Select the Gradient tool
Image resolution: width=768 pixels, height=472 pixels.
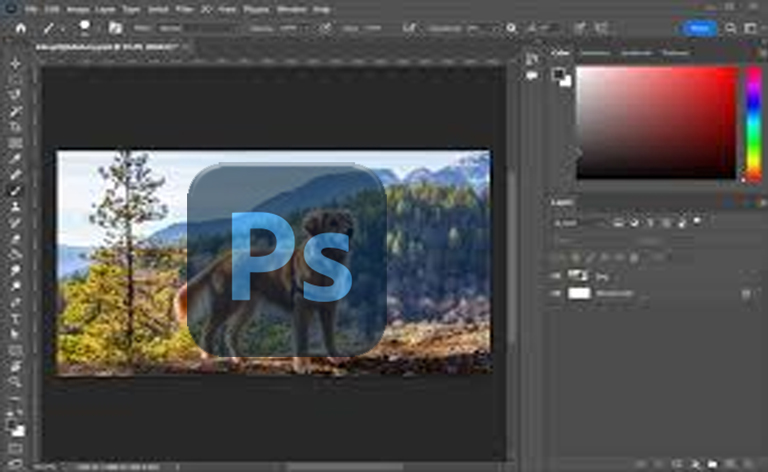[16, 254]
